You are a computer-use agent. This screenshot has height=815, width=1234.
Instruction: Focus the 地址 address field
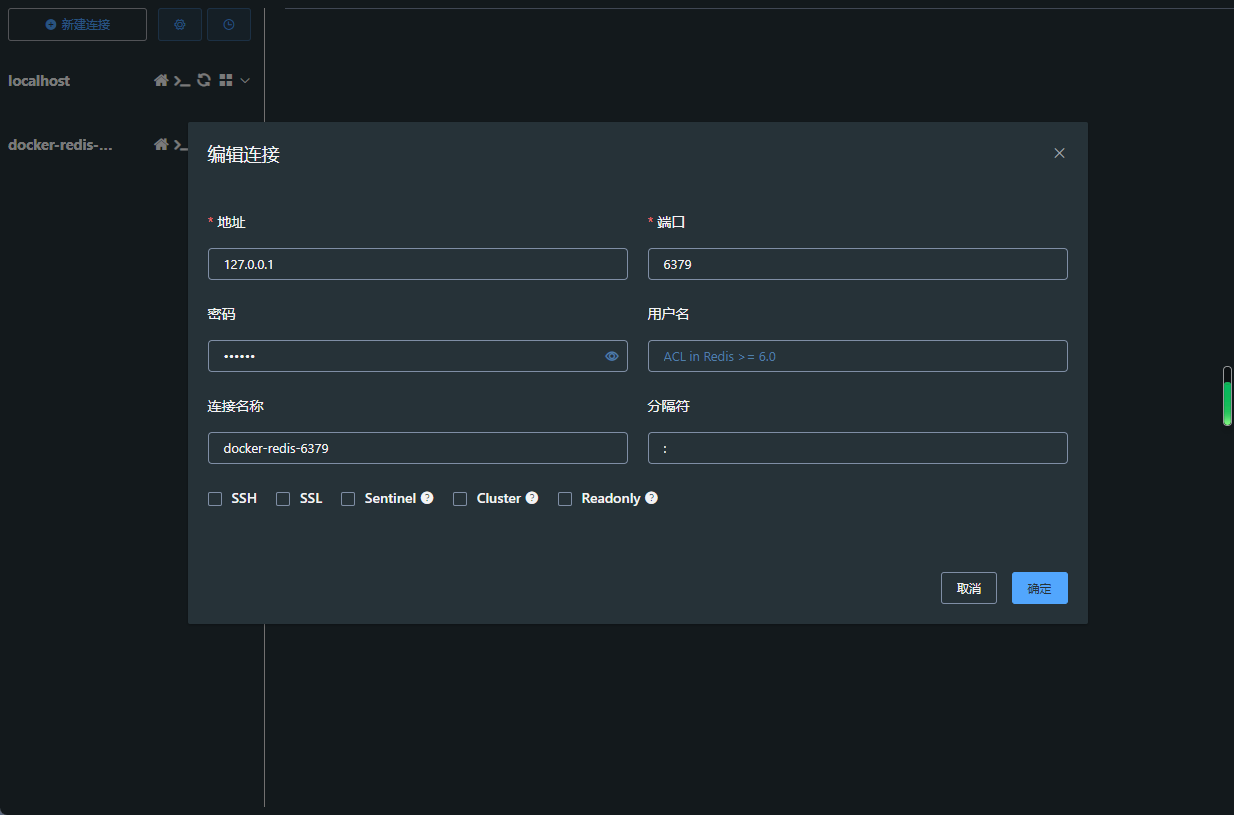418,264
